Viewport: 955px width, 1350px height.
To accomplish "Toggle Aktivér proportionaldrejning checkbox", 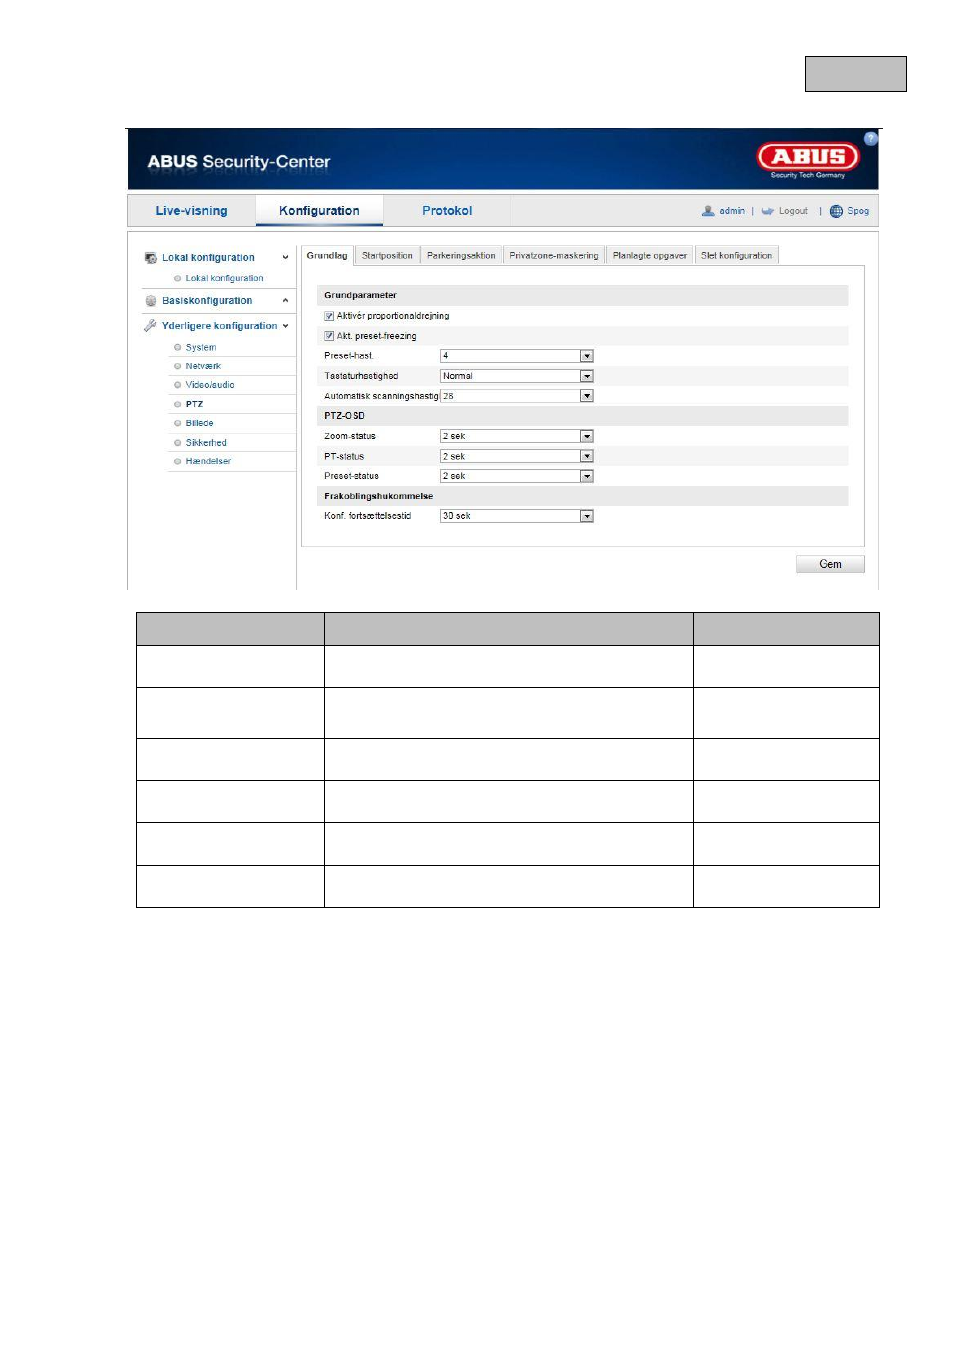I will click(x=329, y=316).
